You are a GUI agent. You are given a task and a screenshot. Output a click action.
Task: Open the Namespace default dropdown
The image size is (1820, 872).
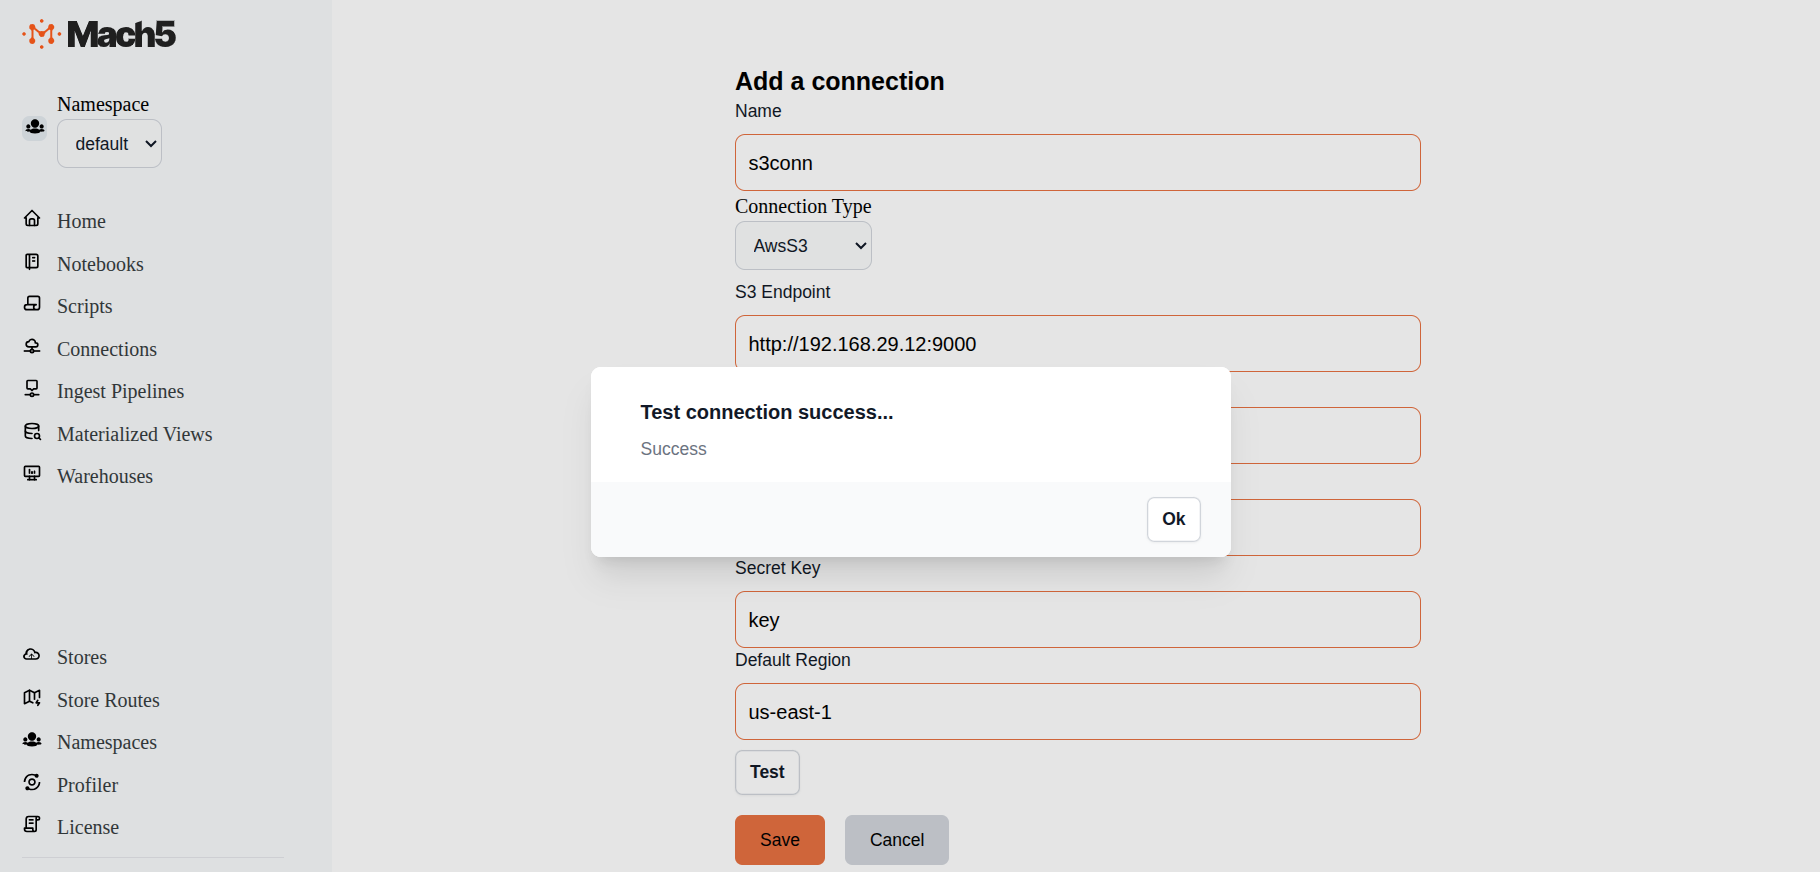(x=110, y=144)
